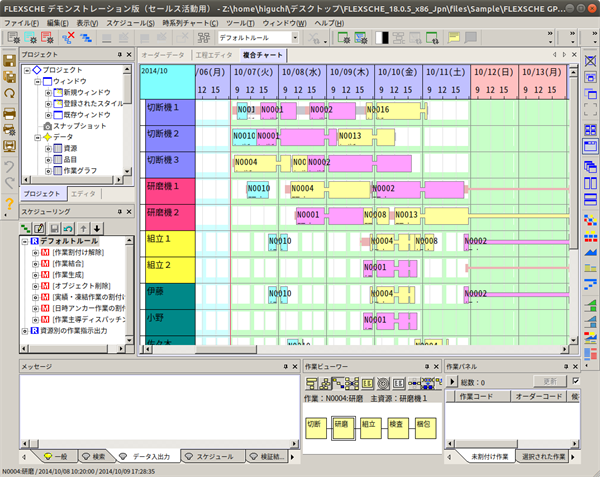Click the print icon in left sidebar
This screenshot has width=600, height=477.
[x=10, y=113]
